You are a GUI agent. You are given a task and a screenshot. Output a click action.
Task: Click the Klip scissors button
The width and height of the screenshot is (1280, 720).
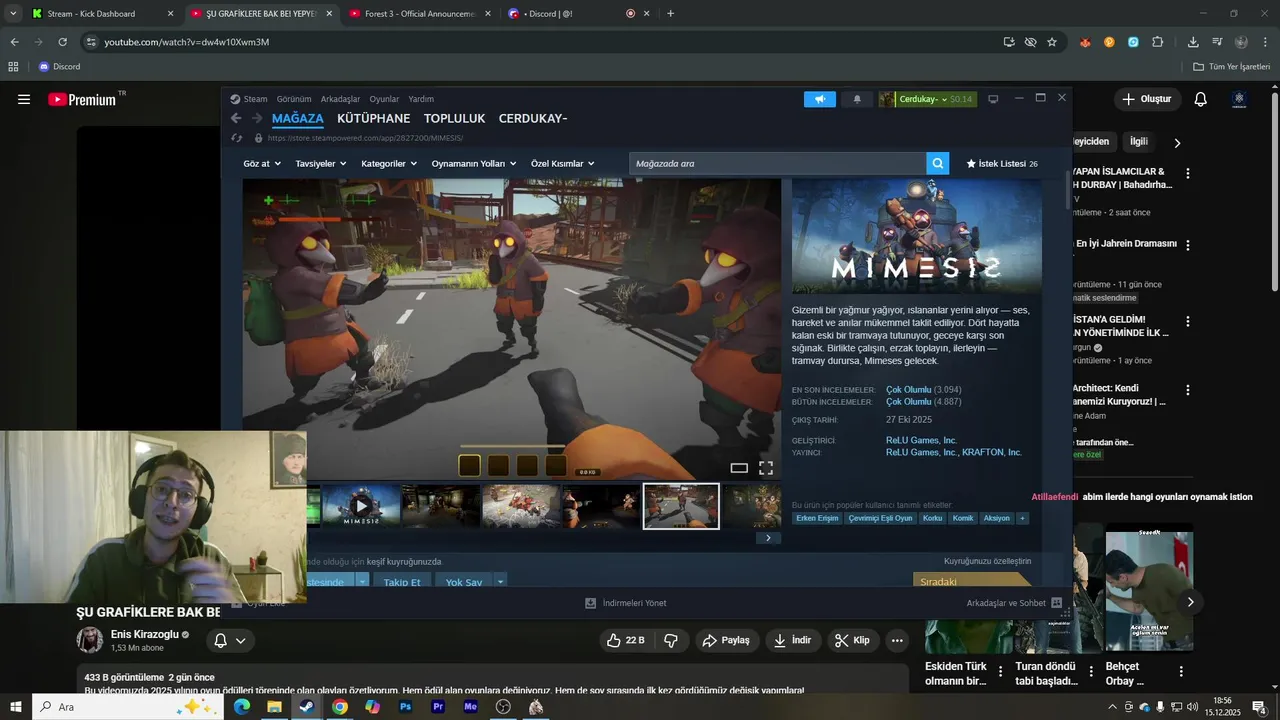click(x=852, y=640)
